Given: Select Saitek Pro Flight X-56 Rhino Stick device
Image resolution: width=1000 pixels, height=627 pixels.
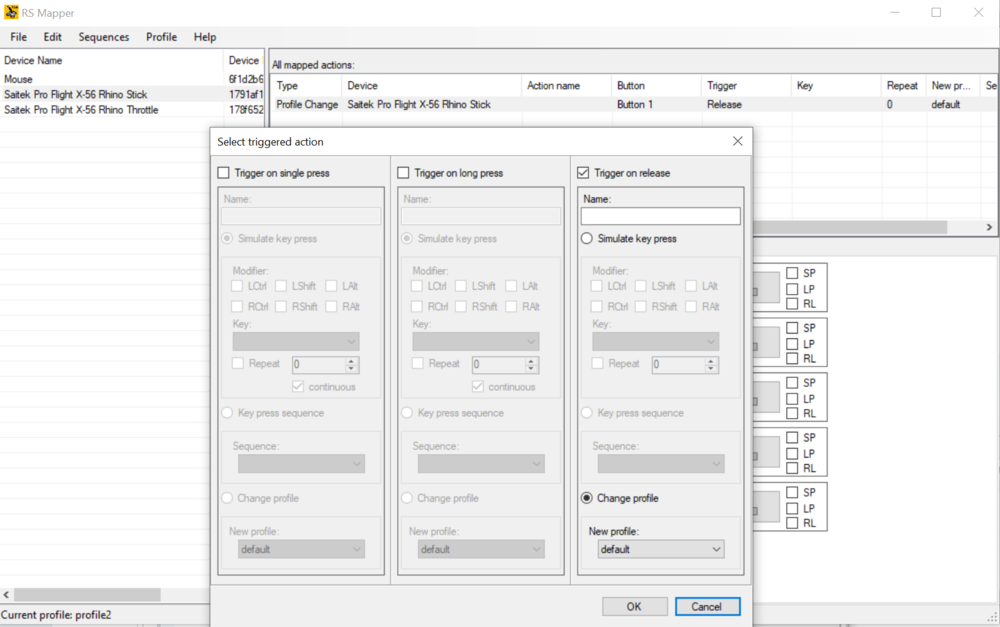Looking at the screenshot, I should [x=132, y=94].
